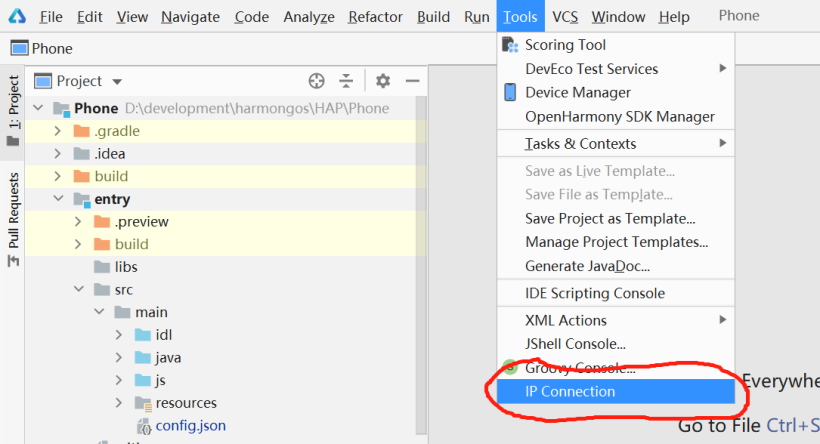The height and width of the screenshot is (444, 820).
Task: Expand the .gradle folder
Action: 59,131
